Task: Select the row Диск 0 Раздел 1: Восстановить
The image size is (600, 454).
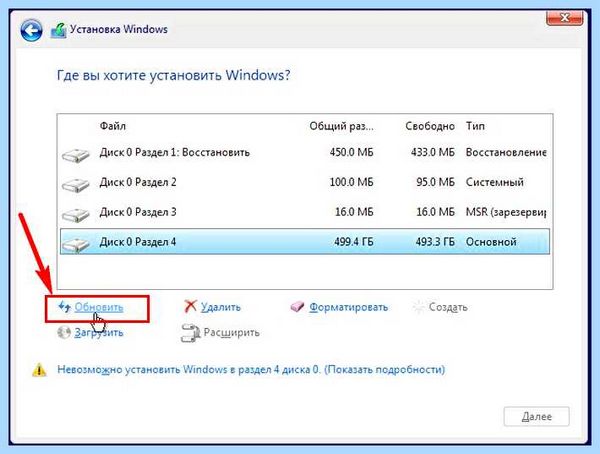Action: click(x=305, y=152)
